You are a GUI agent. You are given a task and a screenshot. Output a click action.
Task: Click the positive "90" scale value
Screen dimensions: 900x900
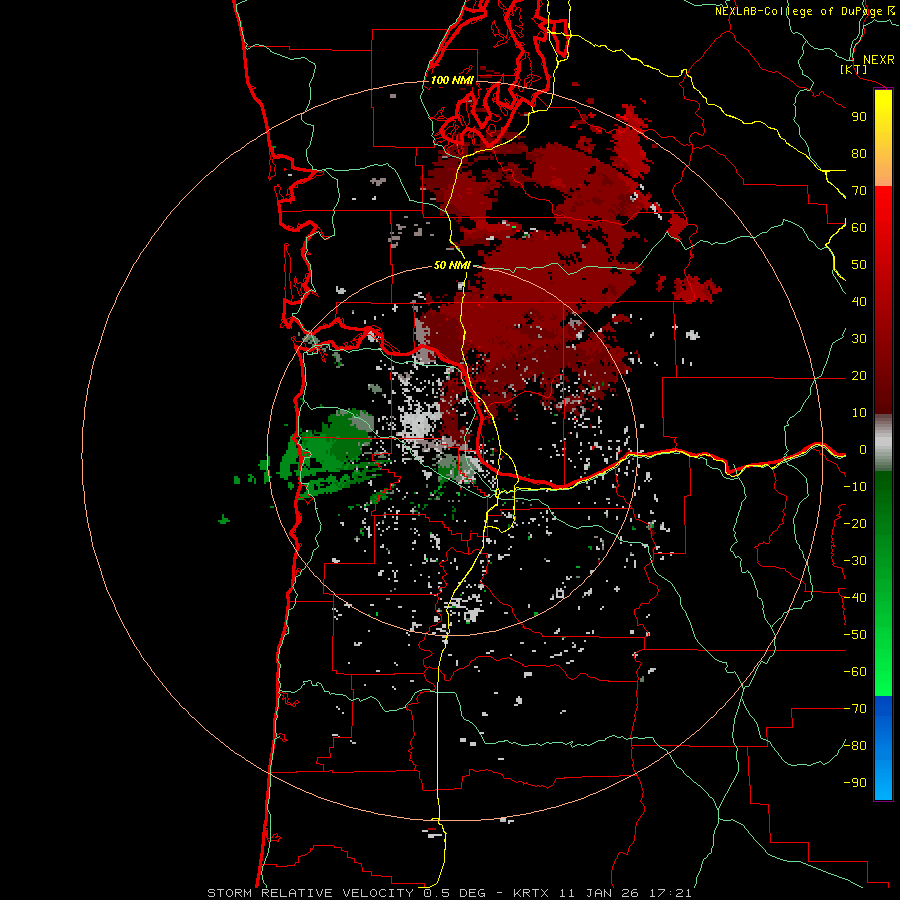tap(859, 117)
